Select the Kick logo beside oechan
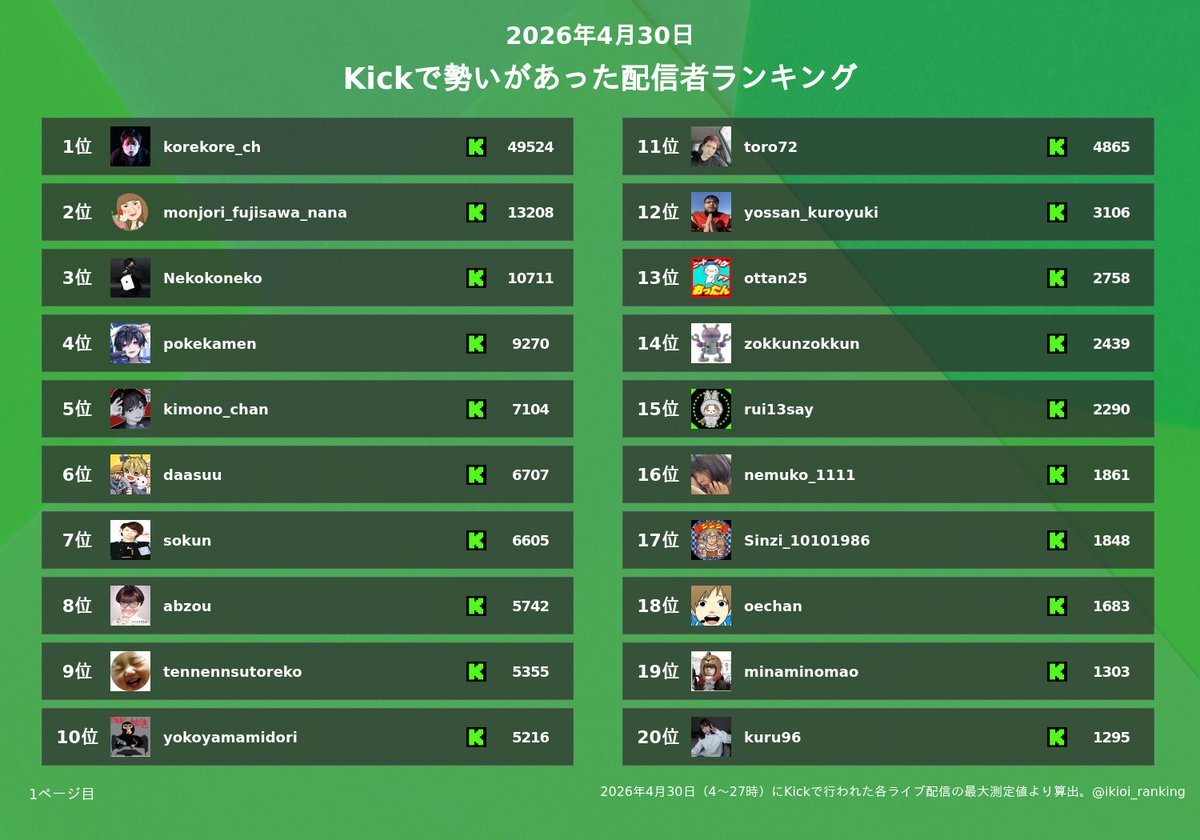 1057,606
